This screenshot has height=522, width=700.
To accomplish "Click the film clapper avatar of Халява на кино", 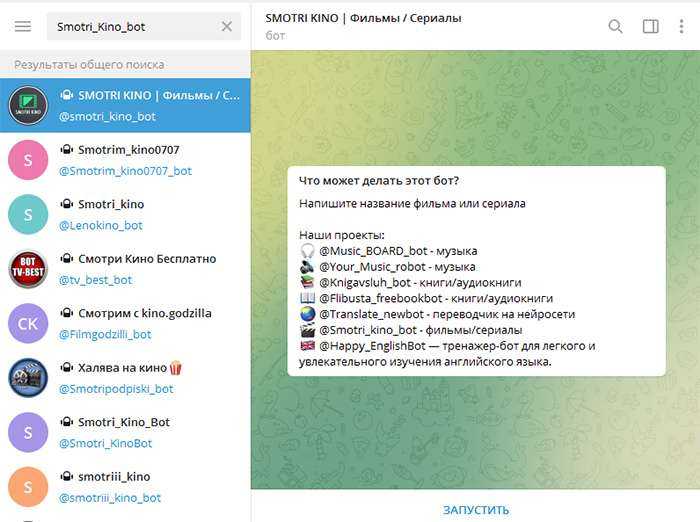I will [x=28, y=378].
